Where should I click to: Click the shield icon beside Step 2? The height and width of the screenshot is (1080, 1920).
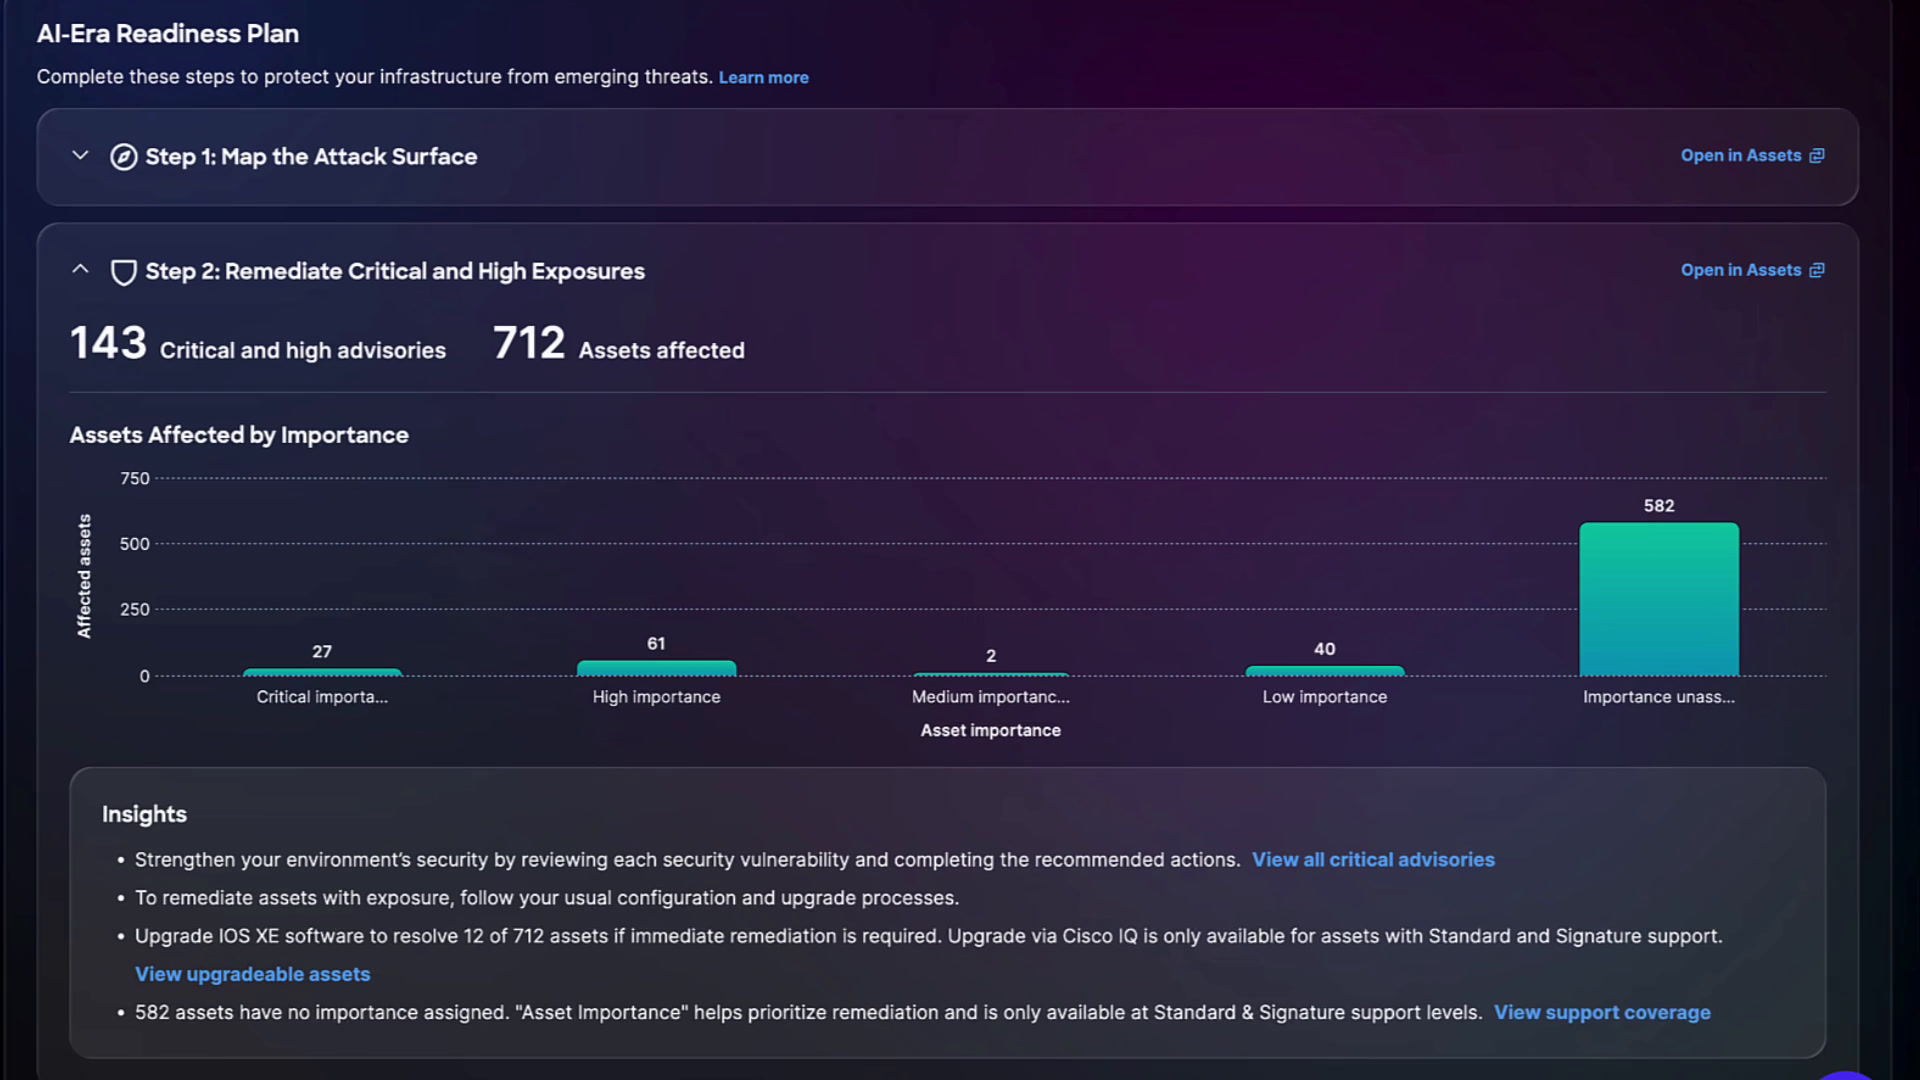point(123,272)
